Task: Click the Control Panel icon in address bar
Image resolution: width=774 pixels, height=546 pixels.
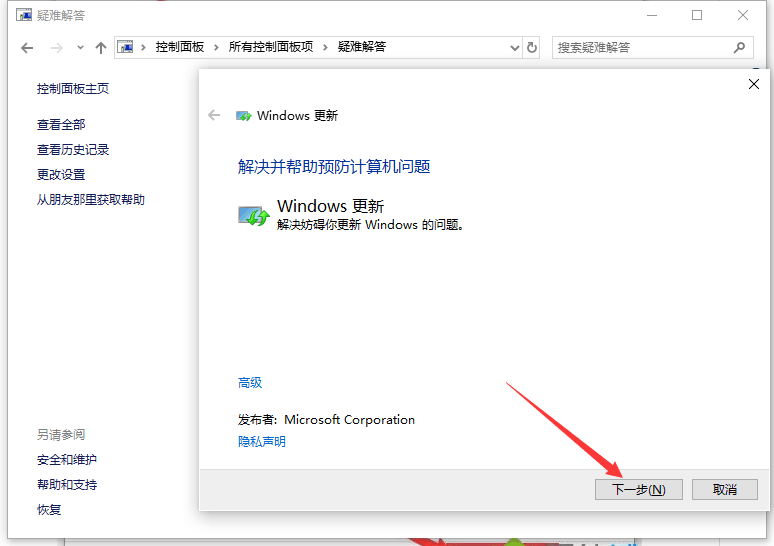Action: [125, 47]
